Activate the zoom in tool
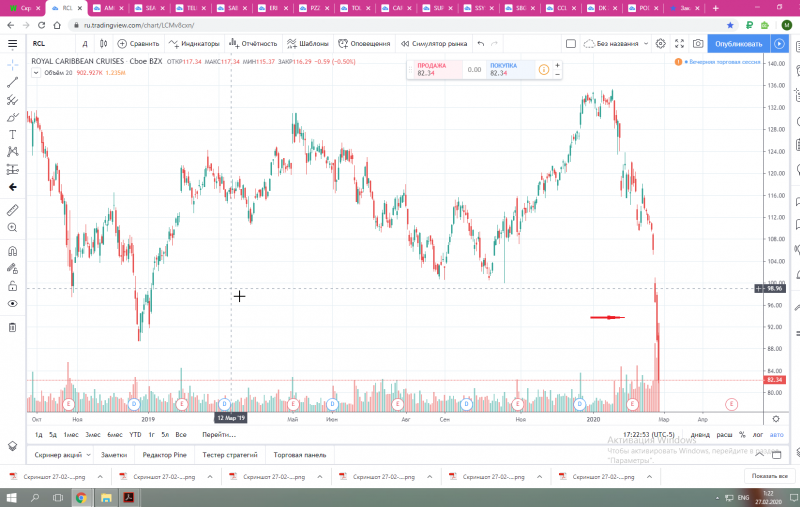Image resolution: width=800 pixels, height=507 pixels. pos(12,227)
